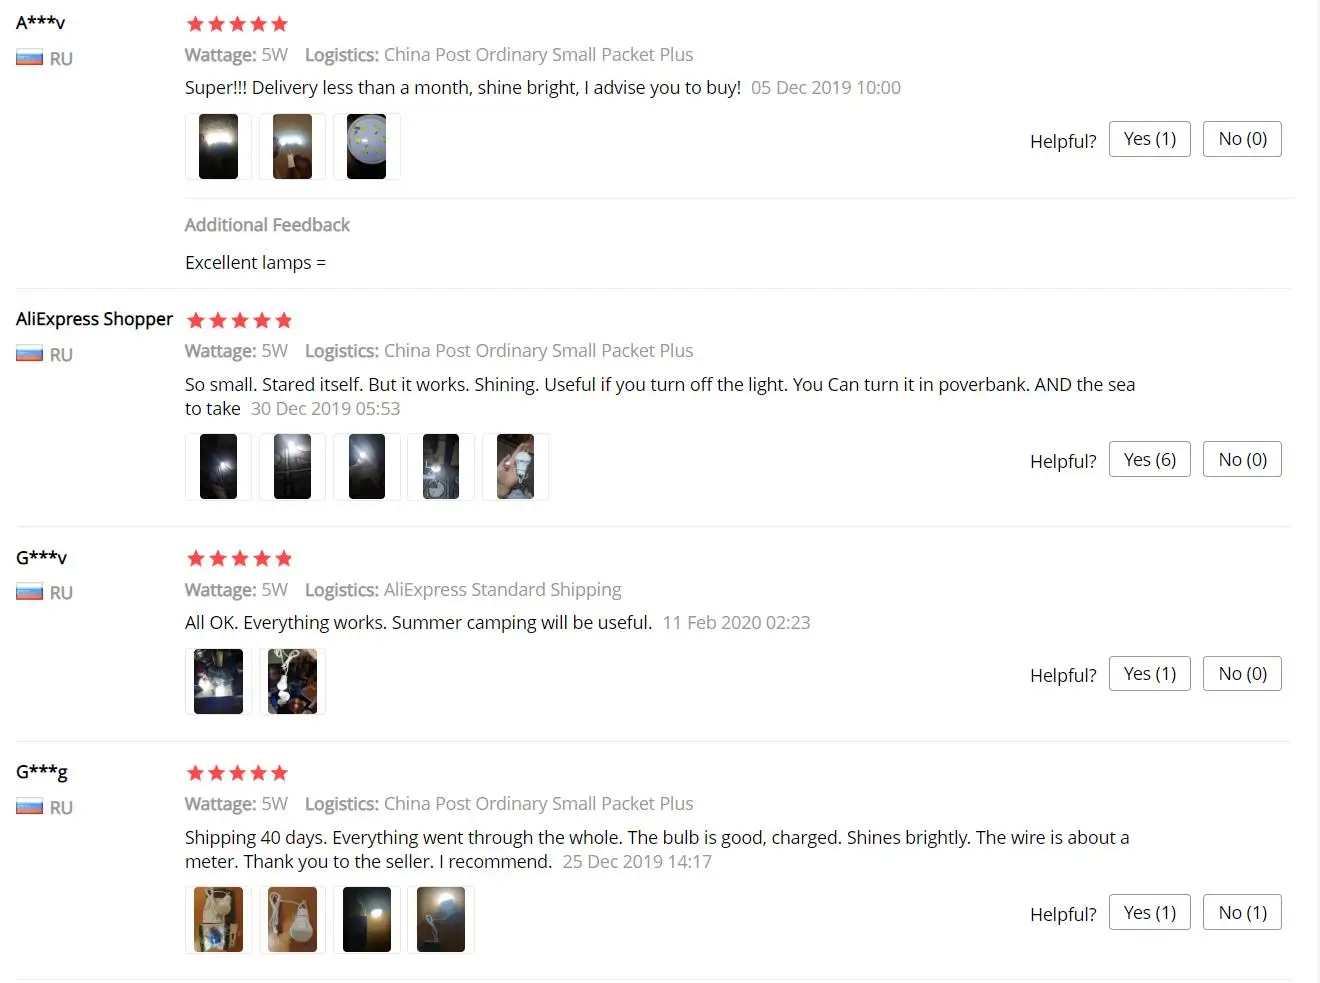Open third photo of LED bulb board in A***v review
Image resolution: width=1320 pixels, height=983 pixels.
pyautogui.click(x=366, y=146)
